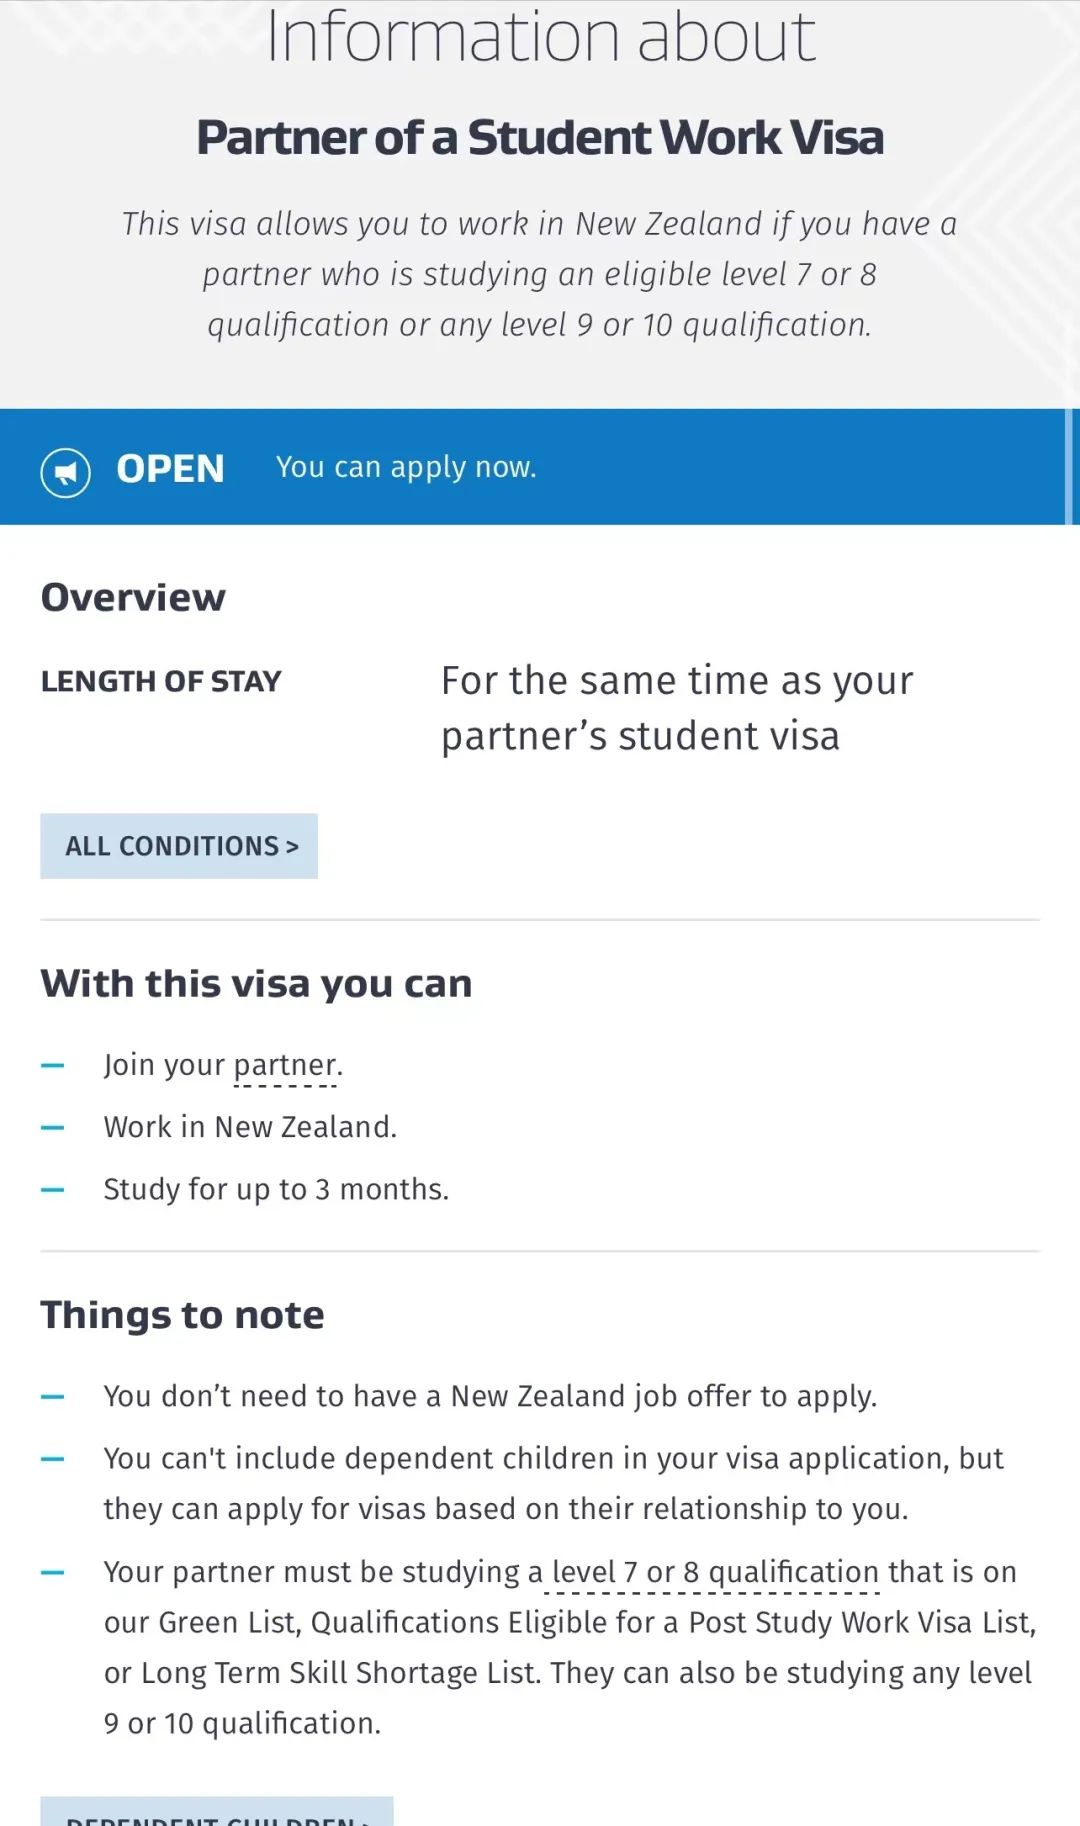Open the ALL CONDITIONS page
Image resolution: width=1080 pixels, height=1826 pixels.
(x=179, y=846)
